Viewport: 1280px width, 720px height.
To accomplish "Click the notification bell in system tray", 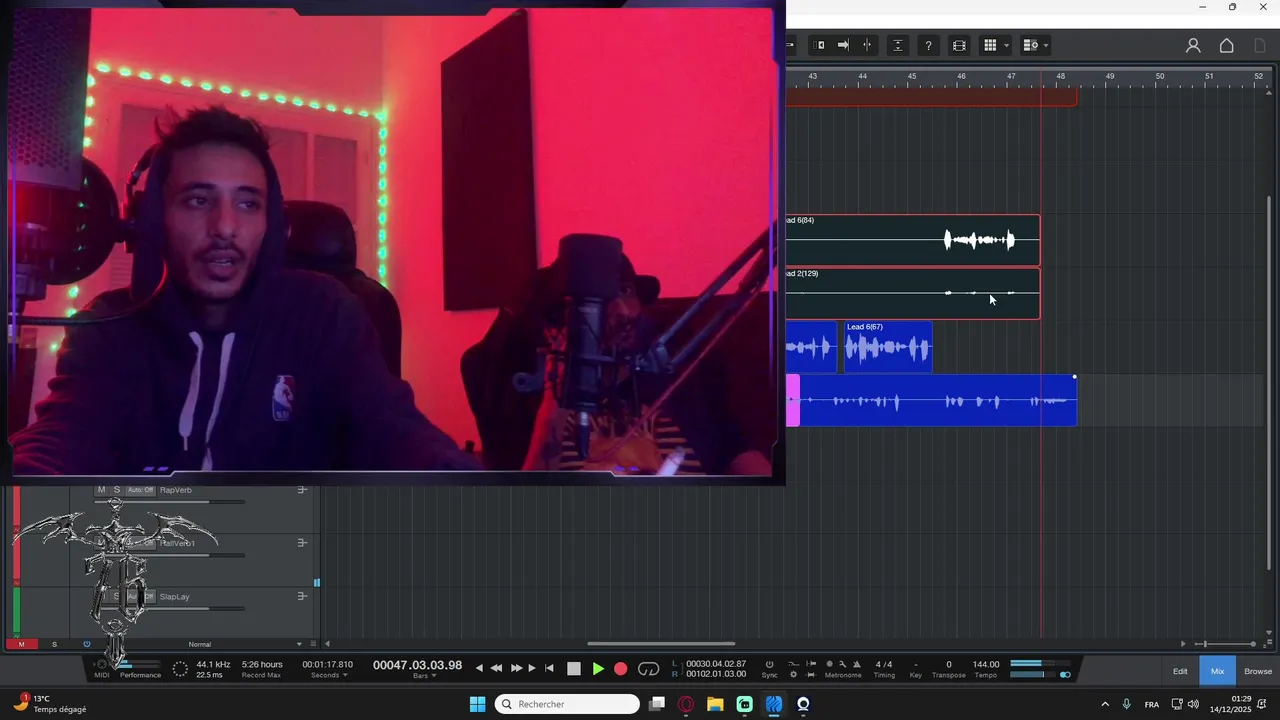I will pos(1260,704).
